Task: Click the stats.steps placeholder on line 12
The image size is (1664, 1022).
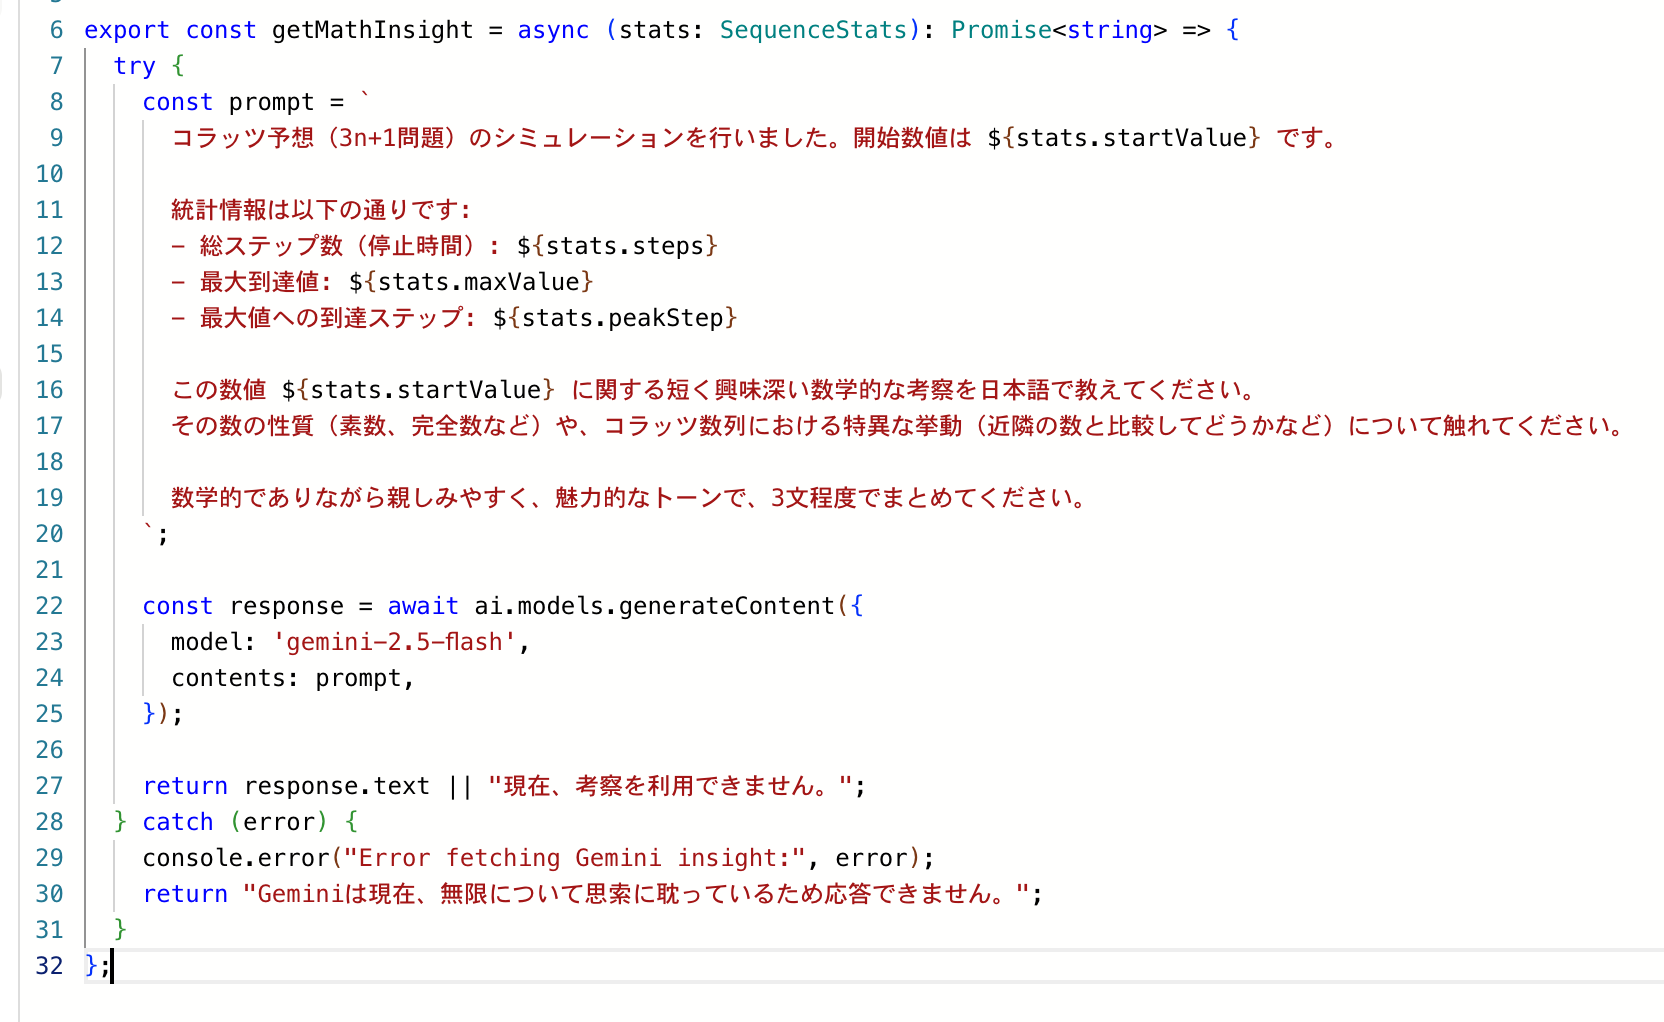Action: pyautogui.click(x=618, y=245)
